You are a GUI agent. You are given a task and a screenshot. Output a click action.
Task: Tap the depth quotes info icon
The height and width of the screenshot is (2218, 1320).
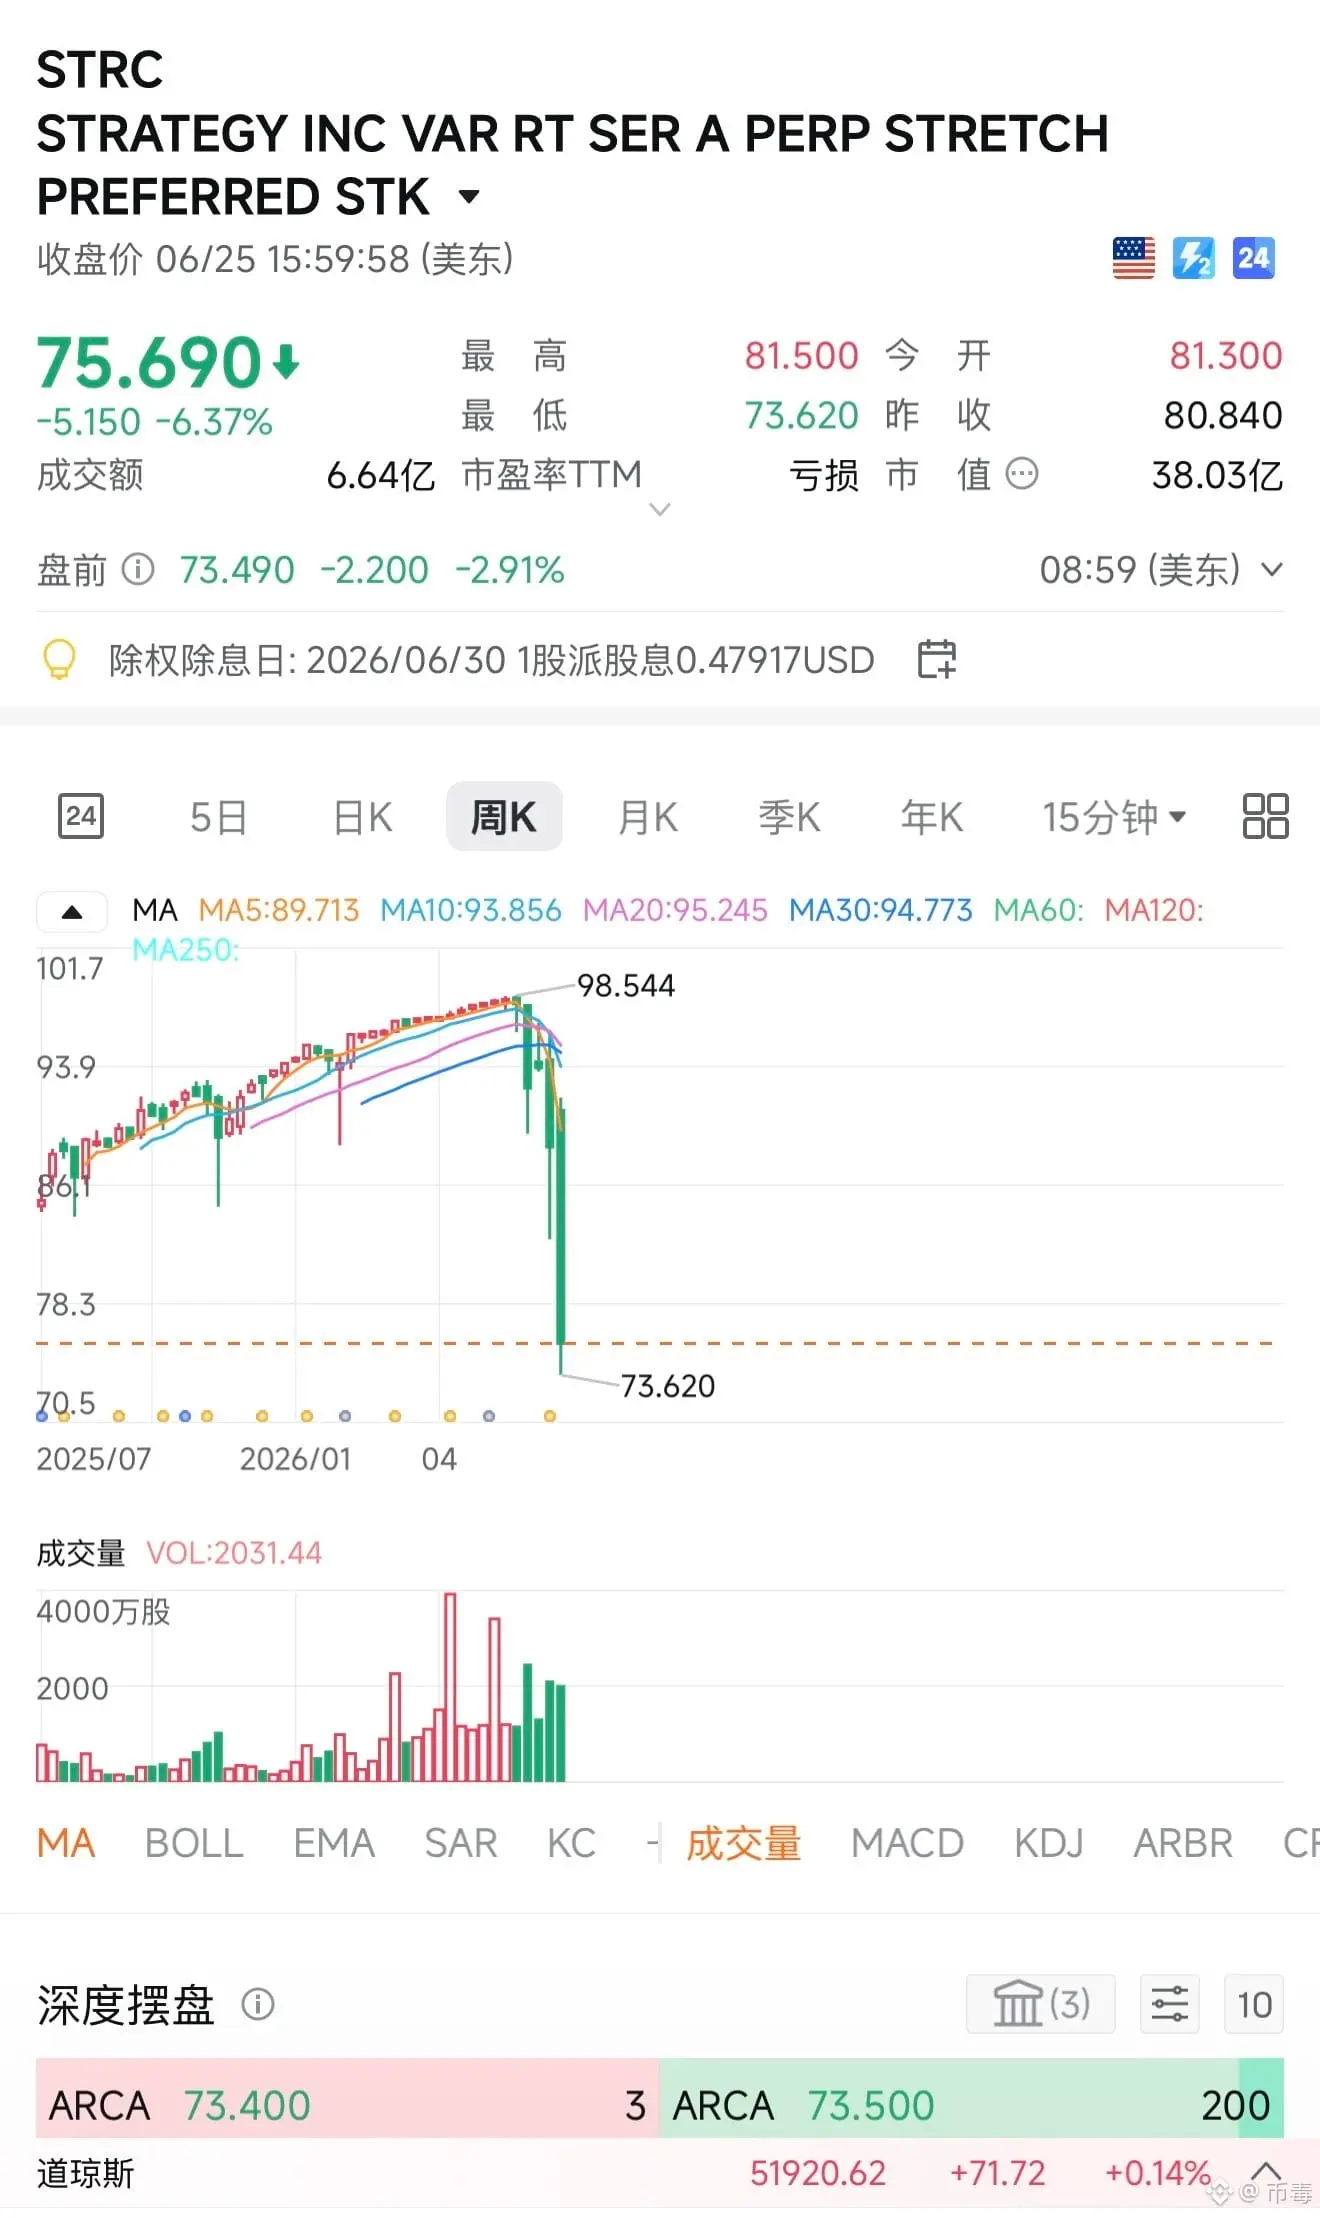click(x=258, y=2004)
